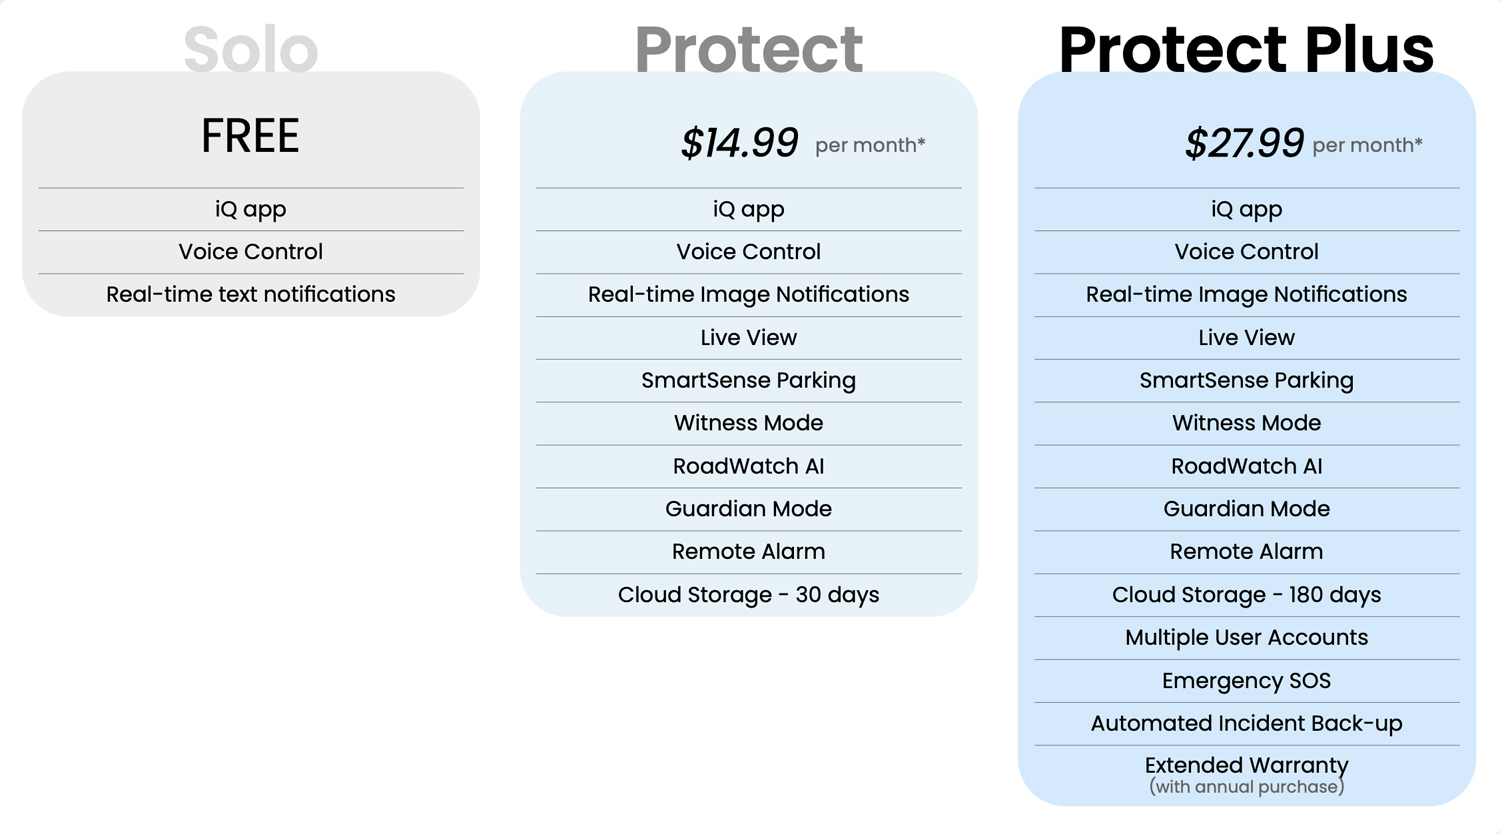
Task: Click Real-time text notifications in Solo plan
Action: point(250,294)
